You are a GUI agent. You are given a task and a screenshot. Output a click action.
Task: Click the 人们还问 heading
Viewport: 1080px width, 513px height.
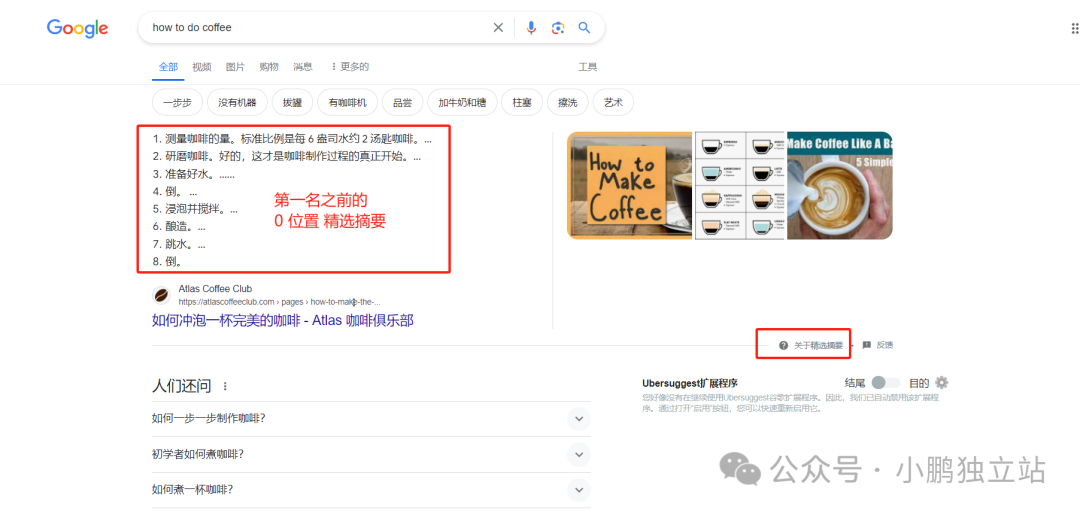pos(182,386)
